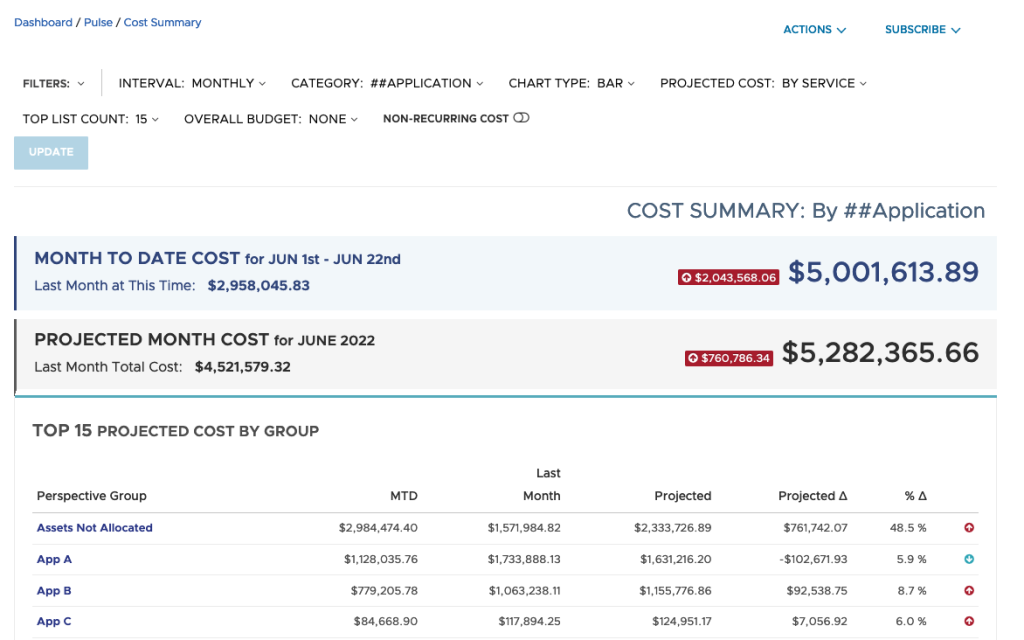The height and width of the screenshot is (640, 1024).
Task: Open the Interval Monthly dropdown
Action: pos(192,83)
